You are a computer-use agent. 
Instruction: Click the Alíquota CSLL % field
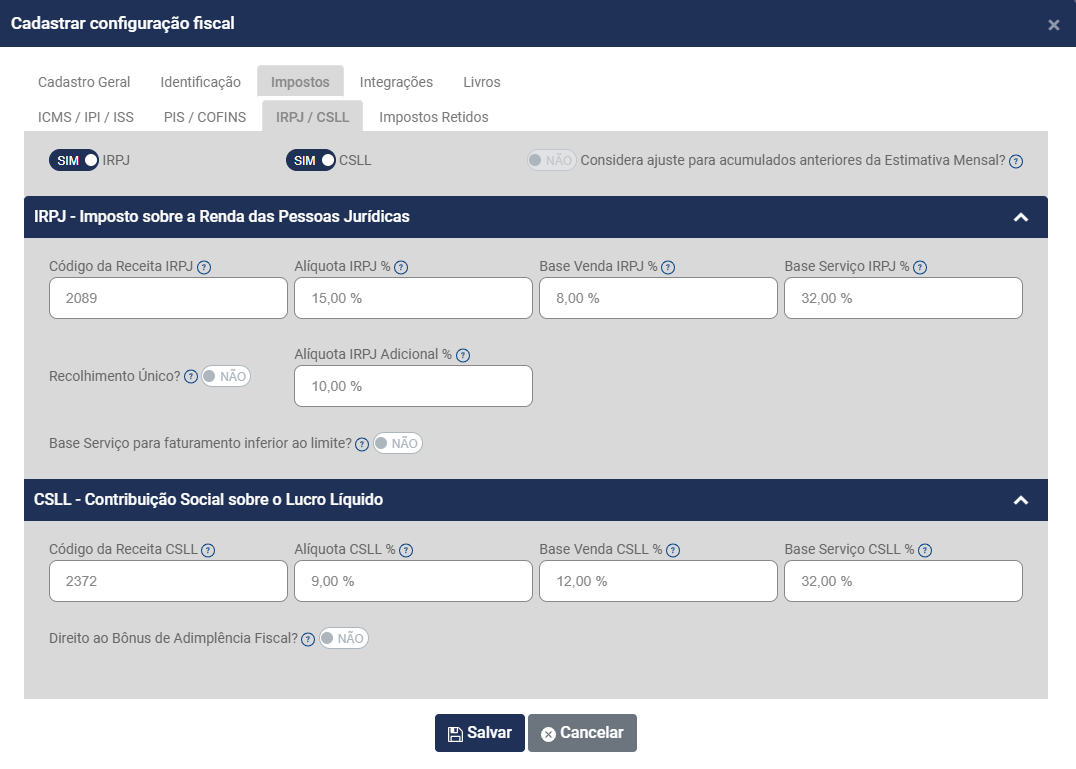[413, 581]
